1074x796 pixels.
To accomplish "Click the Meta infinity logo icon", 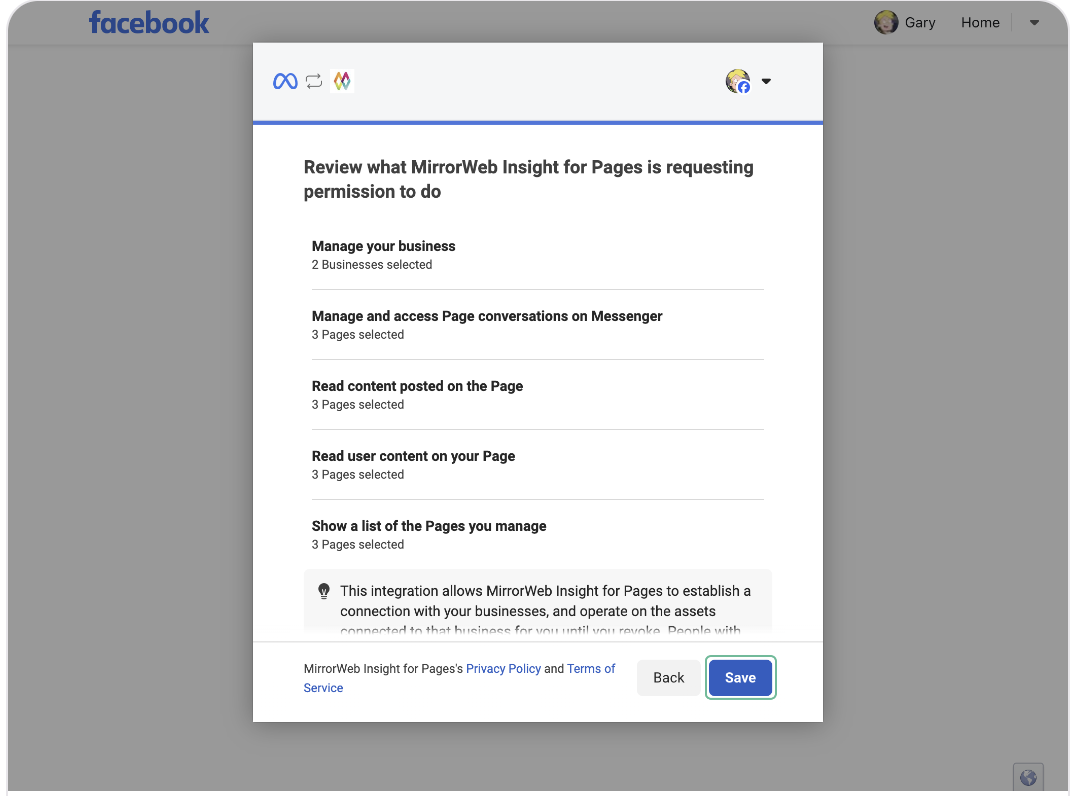I will [x=285, y=82].
